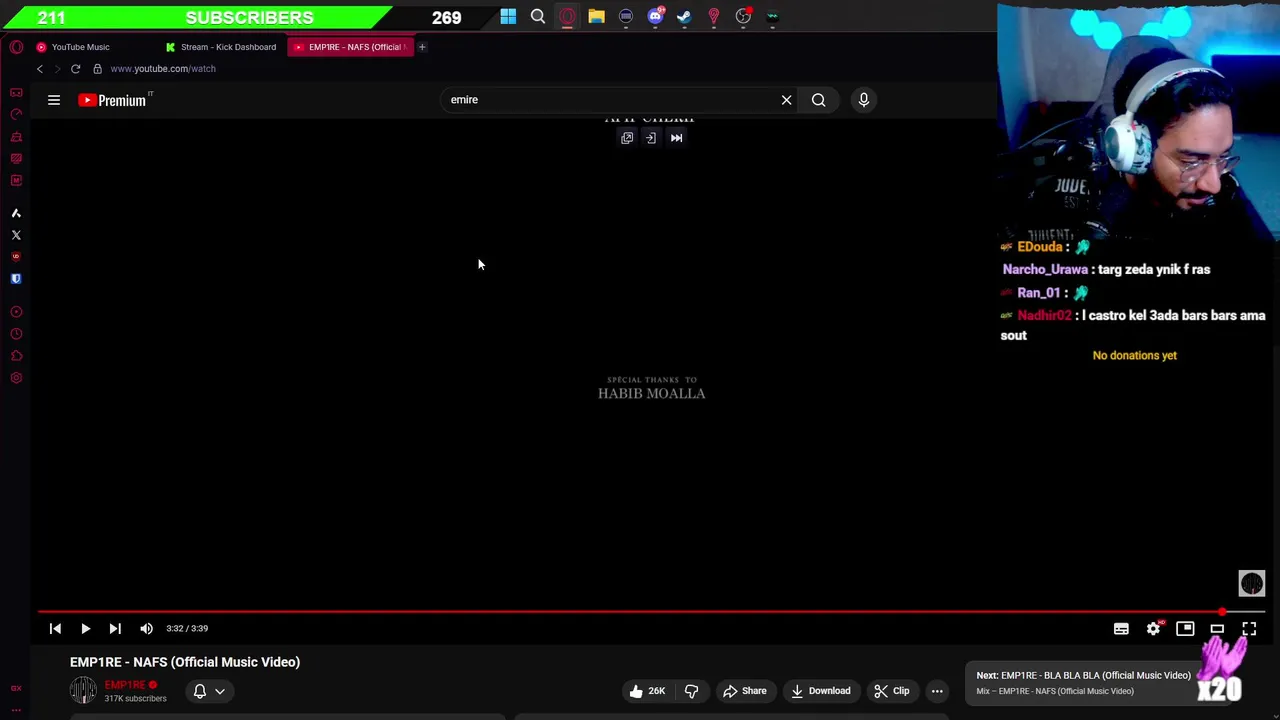This screenshot has height=720, width=1280.
Task: Run the search with the magnifier button
Action: (x=818, y=100)
